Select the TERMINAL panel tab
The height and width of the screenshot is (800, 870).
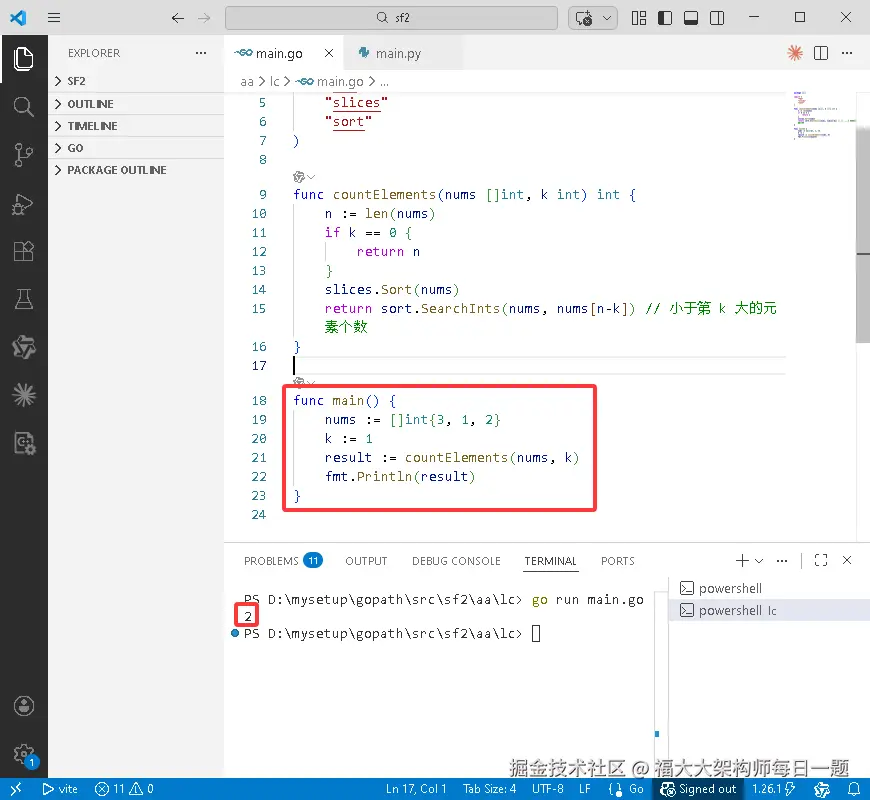pyautogui.click(x=550, y=561)
